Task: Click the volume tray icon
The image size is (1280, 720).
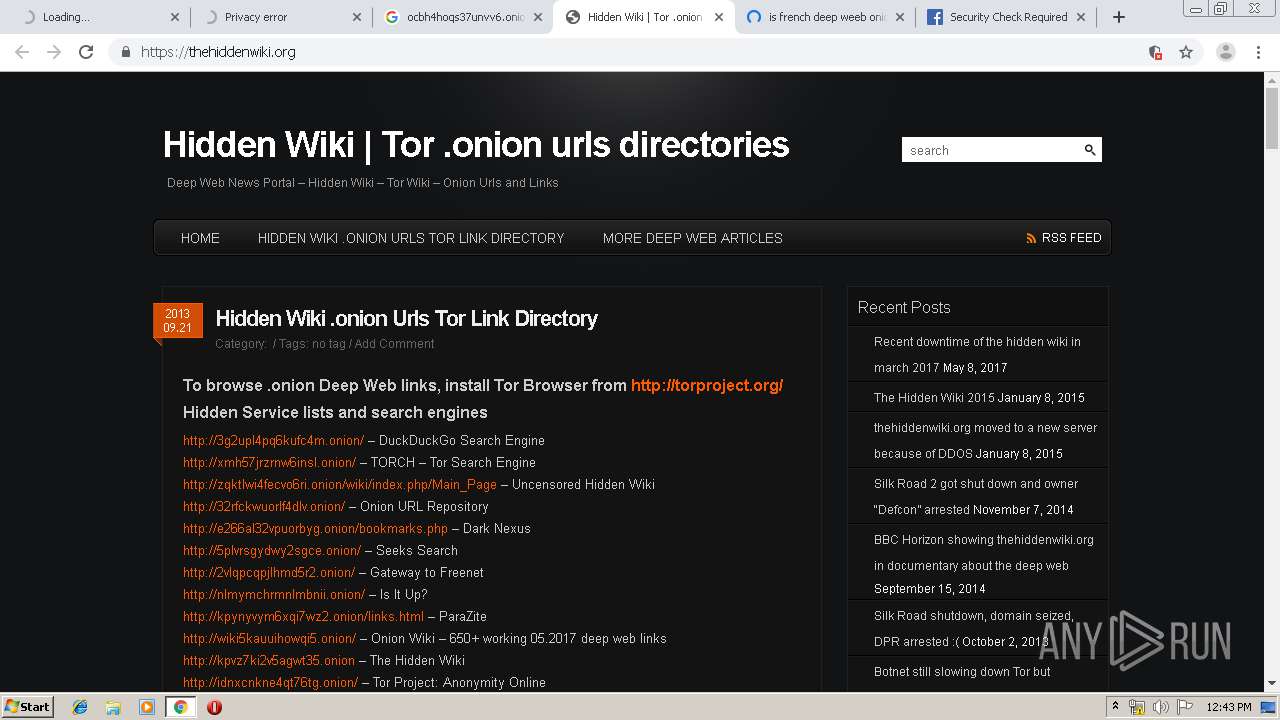Action: pos(1161,707)
